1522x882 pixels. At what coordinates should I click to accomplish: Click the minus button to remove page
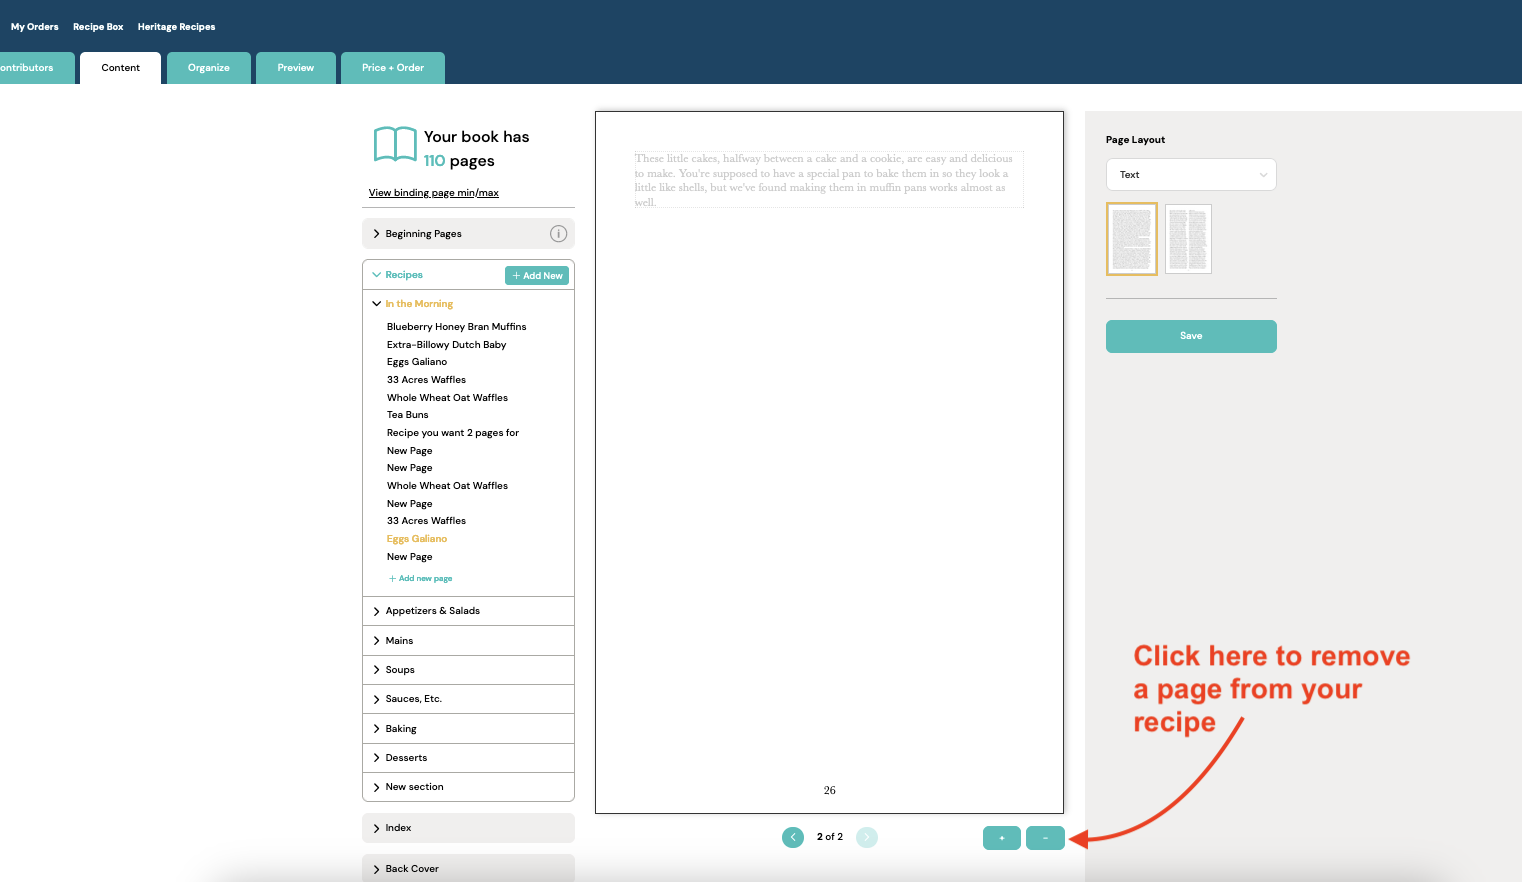point(1045,838)
